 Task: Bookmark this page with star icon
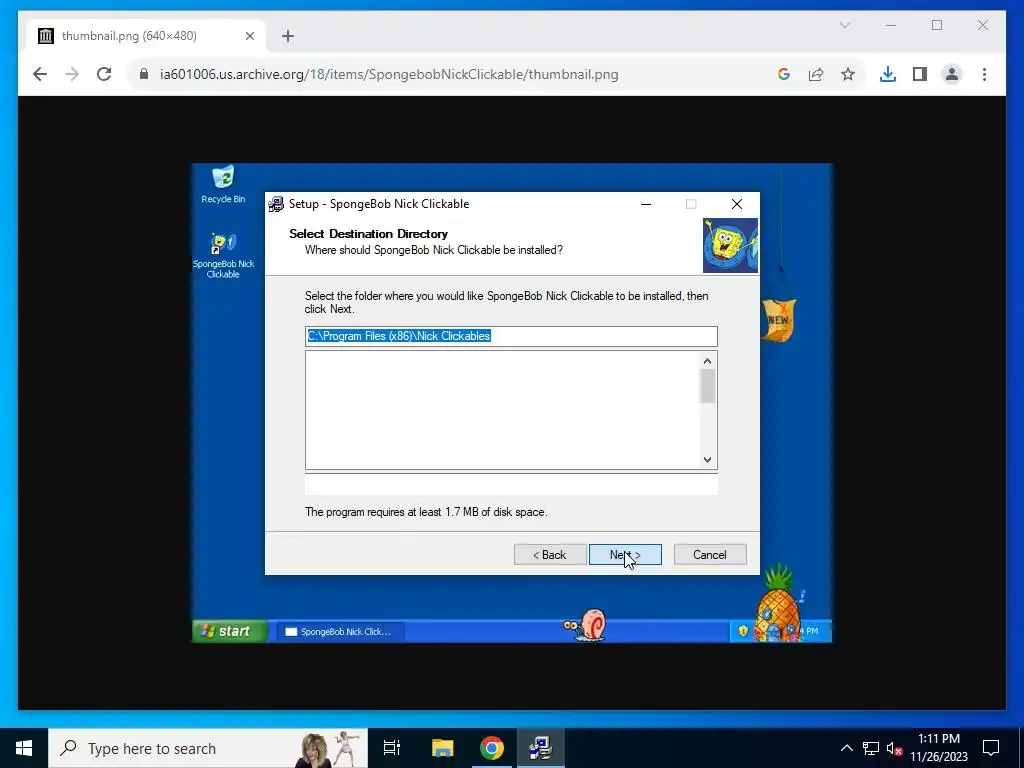(x=848, y=74)
